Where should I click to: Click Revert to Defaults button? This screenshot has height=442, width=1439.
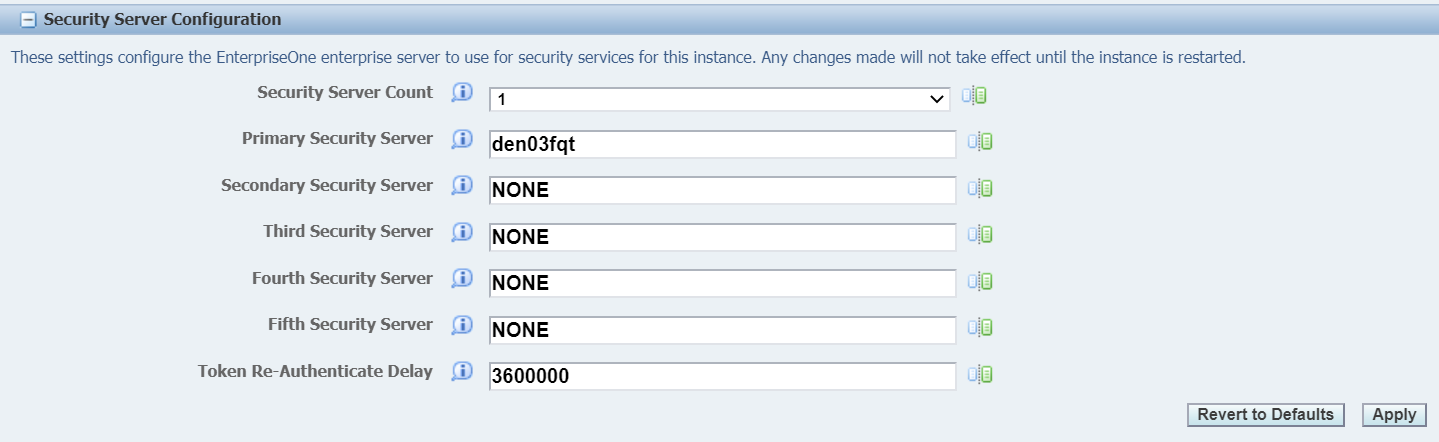[1265, 415]
